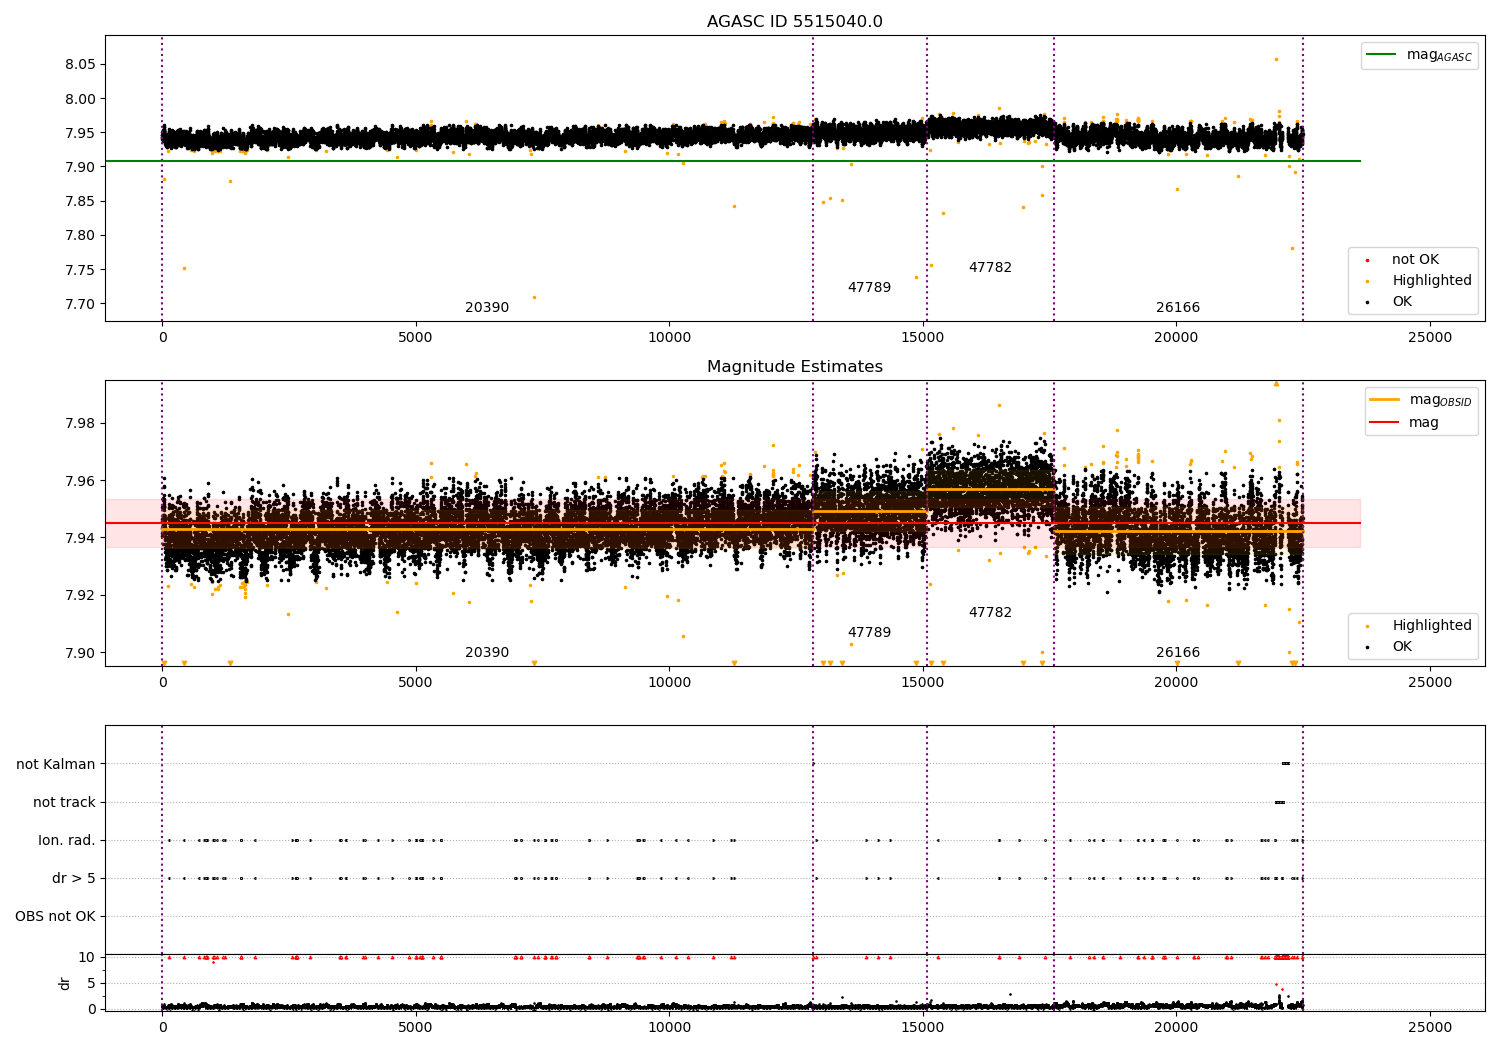Click obsid label 26166 in the top plot
Image resolution: width=1500 pixels, height=1050 pixels.
(1178, 308)
